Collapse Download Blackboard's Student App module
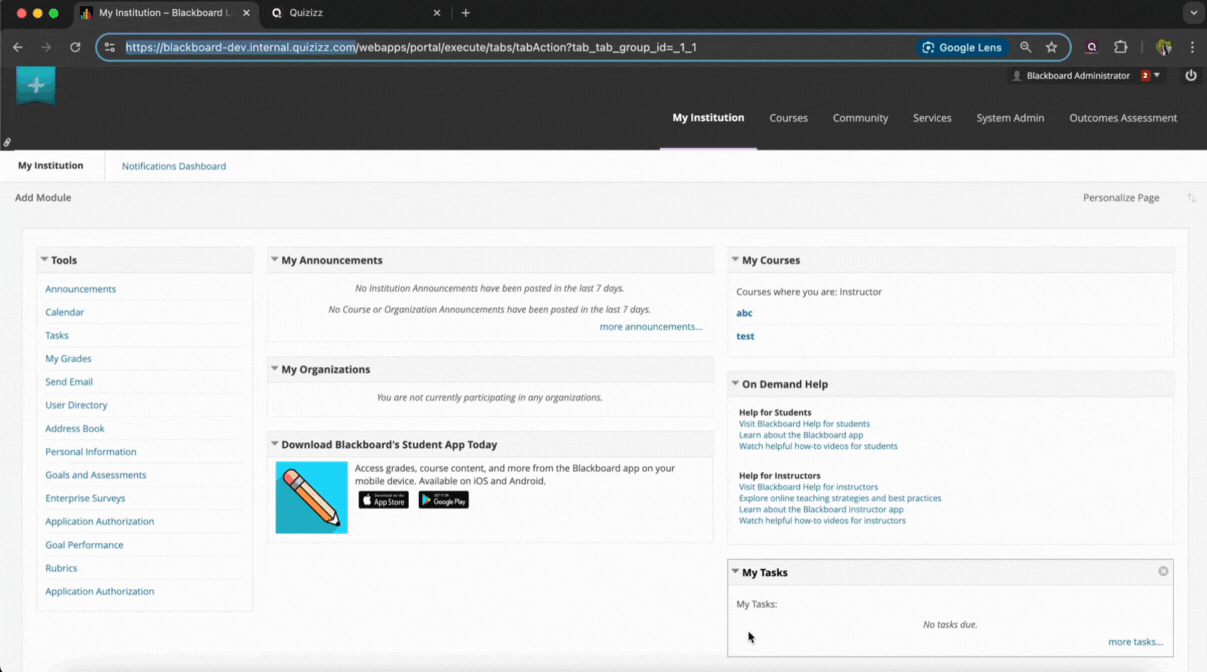This screenshot has height=672, width=1207. [x=275, y=444]
